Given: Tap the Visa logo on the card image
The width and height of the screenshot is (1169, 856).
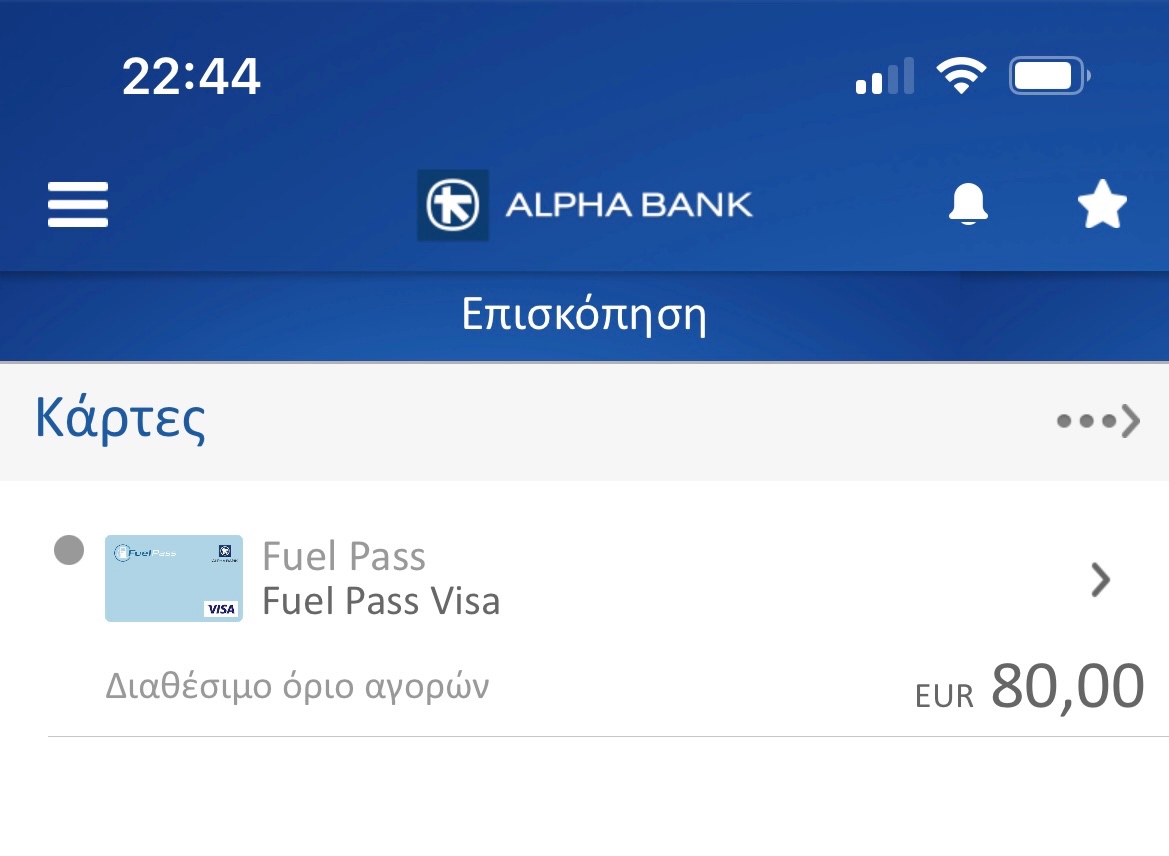Looking at the screenshot, I should click(x=221, y=608).
